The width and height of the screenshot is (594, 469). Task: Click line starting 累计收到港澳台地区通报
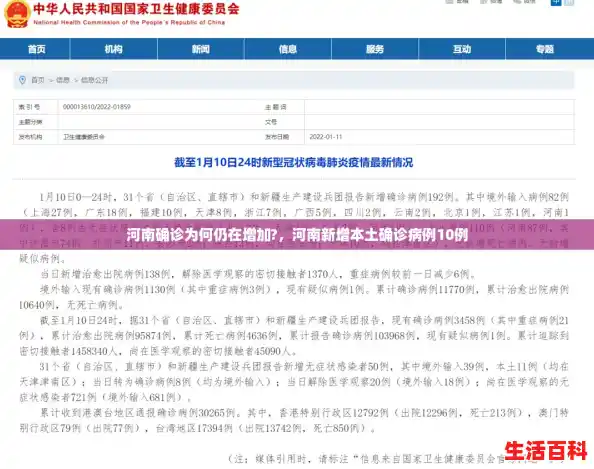305,413
